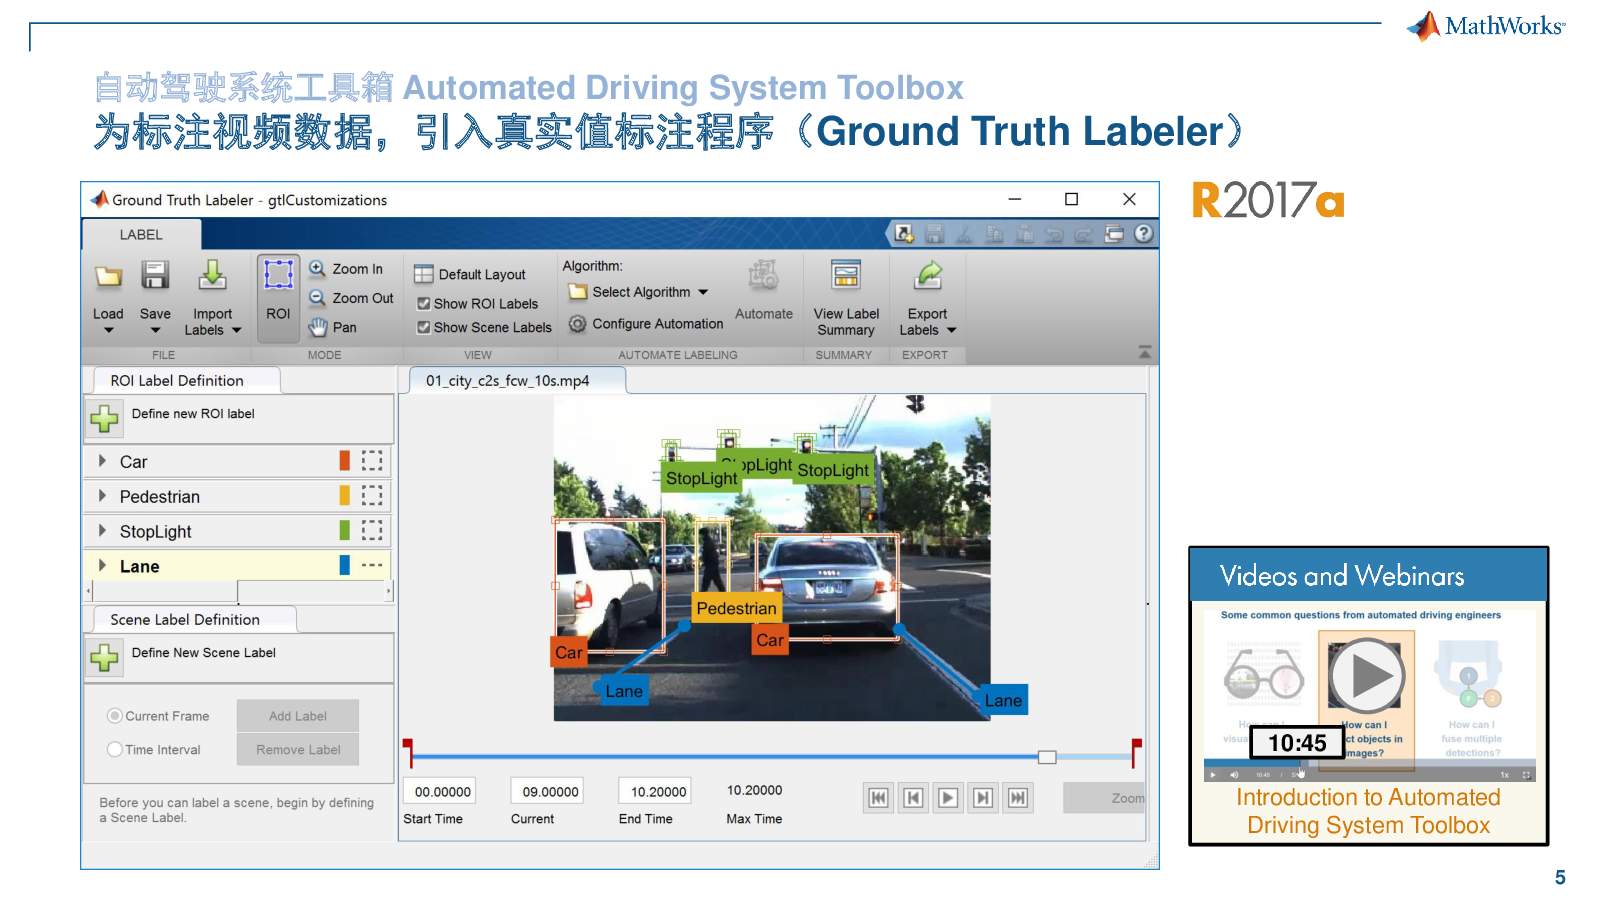Click the play video button
The height and width of the screenshot is (900, 1600).
coord(948,797)
